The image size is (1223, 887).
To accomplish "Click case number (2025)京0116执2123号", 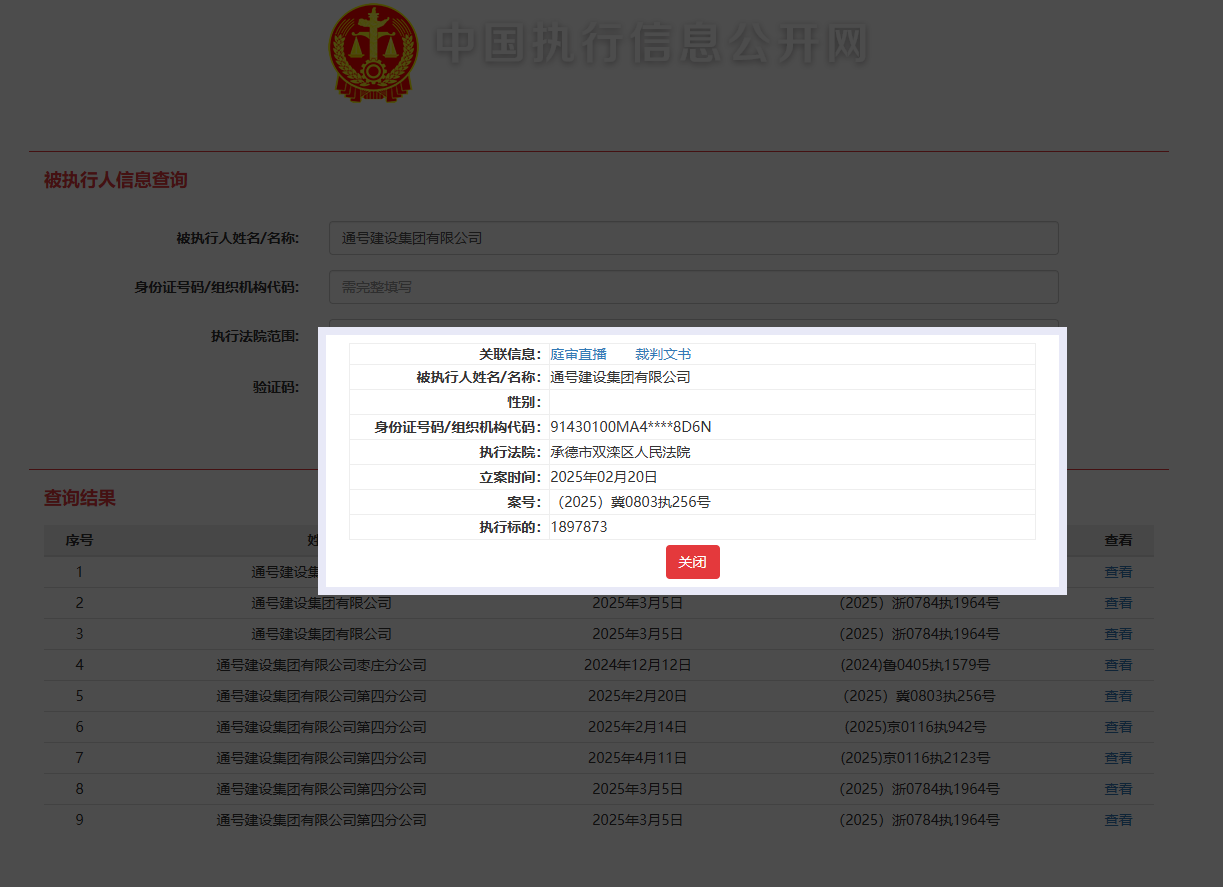I will [x=916, y=758].
